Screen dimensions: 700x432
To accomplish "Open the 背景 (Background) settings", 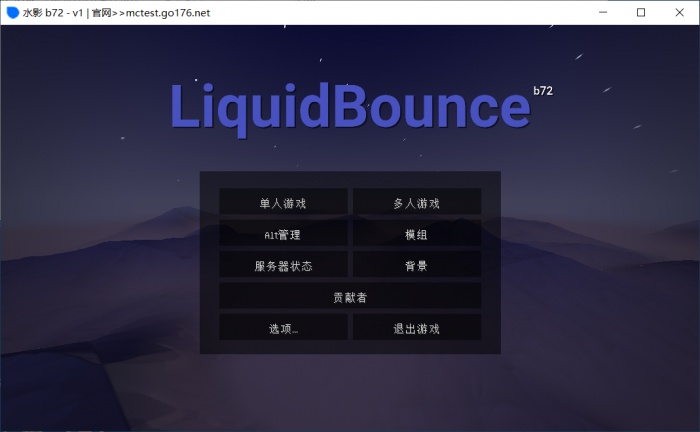I will pyautogui.click(x=417, y=266).
